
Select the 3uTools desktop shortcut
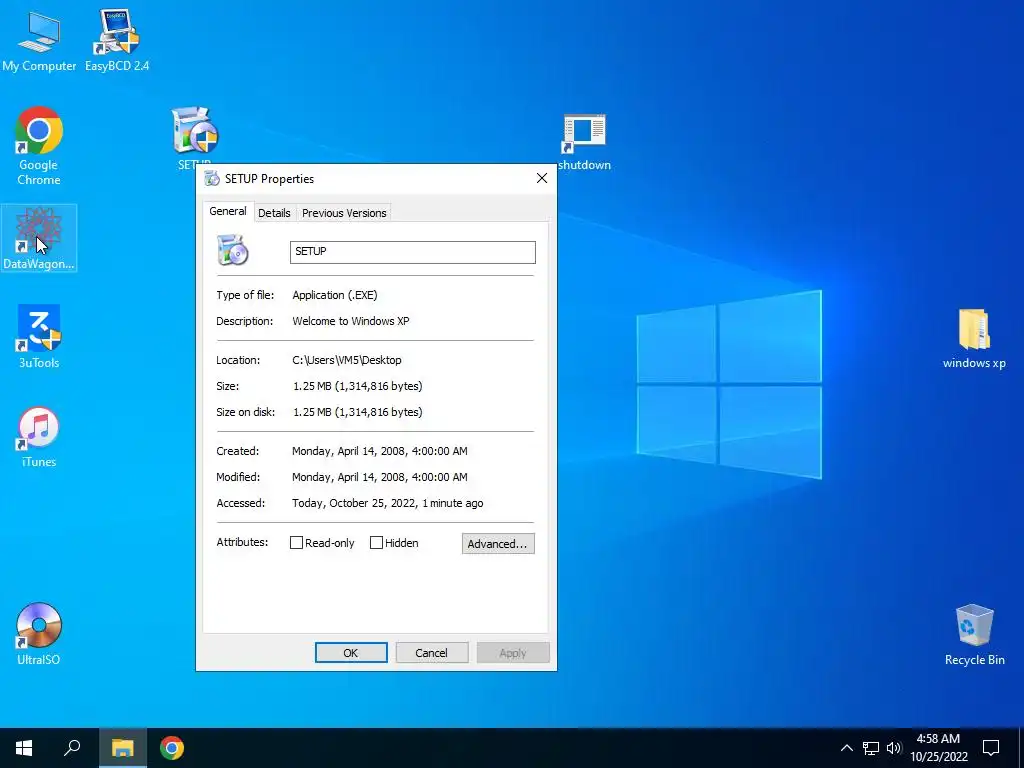point(39,336)
